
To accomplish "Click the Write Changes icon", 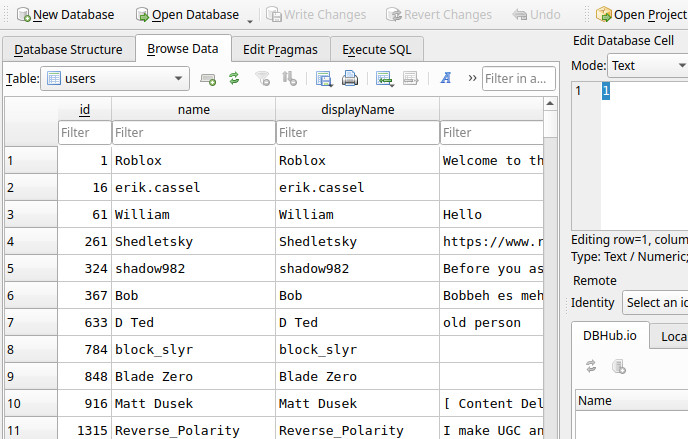I will point(274,14).
